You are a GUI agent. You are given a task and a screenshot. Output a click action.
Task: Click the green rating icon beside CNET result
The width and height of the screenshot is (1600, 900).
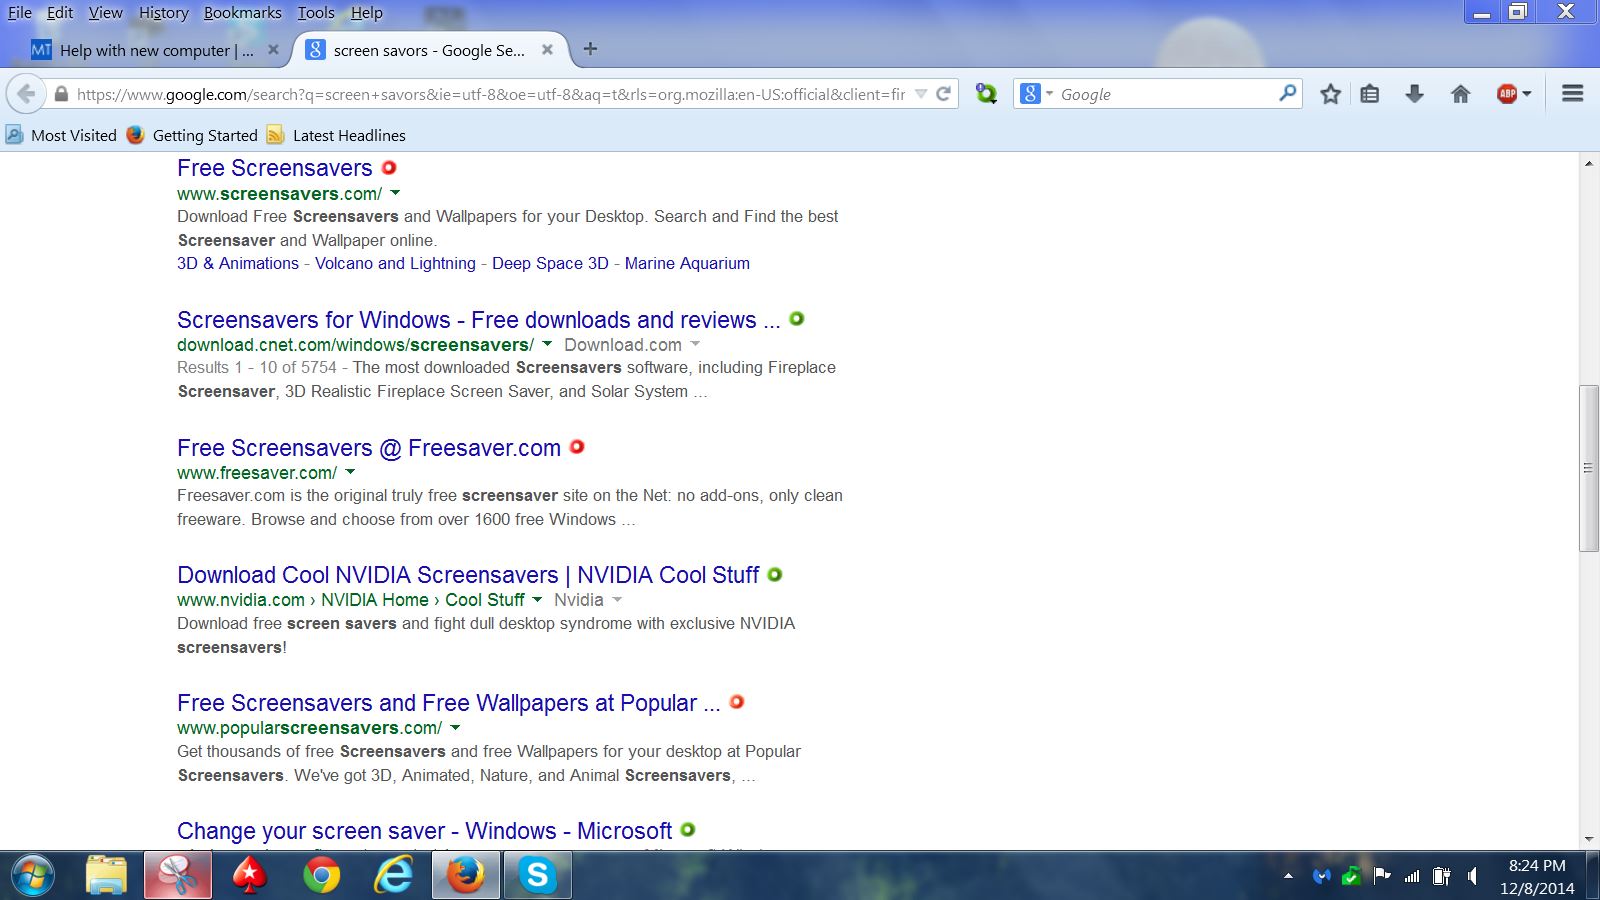tap(797, 319)
